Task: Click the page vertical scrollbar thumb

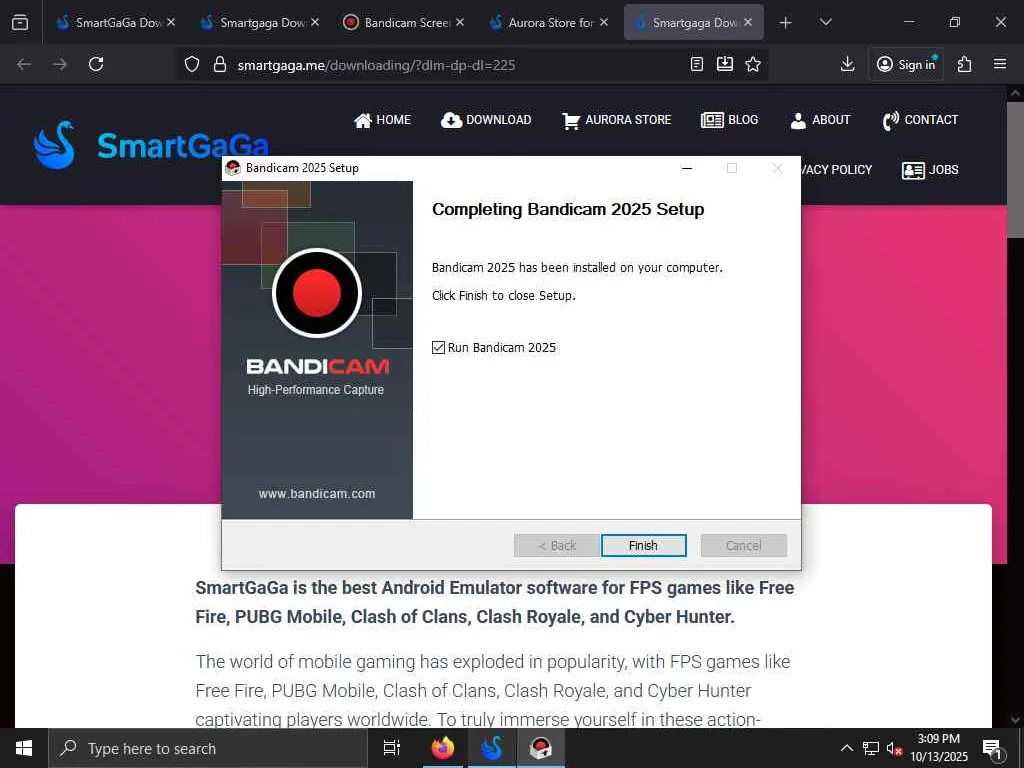Action: [1015, 170]
